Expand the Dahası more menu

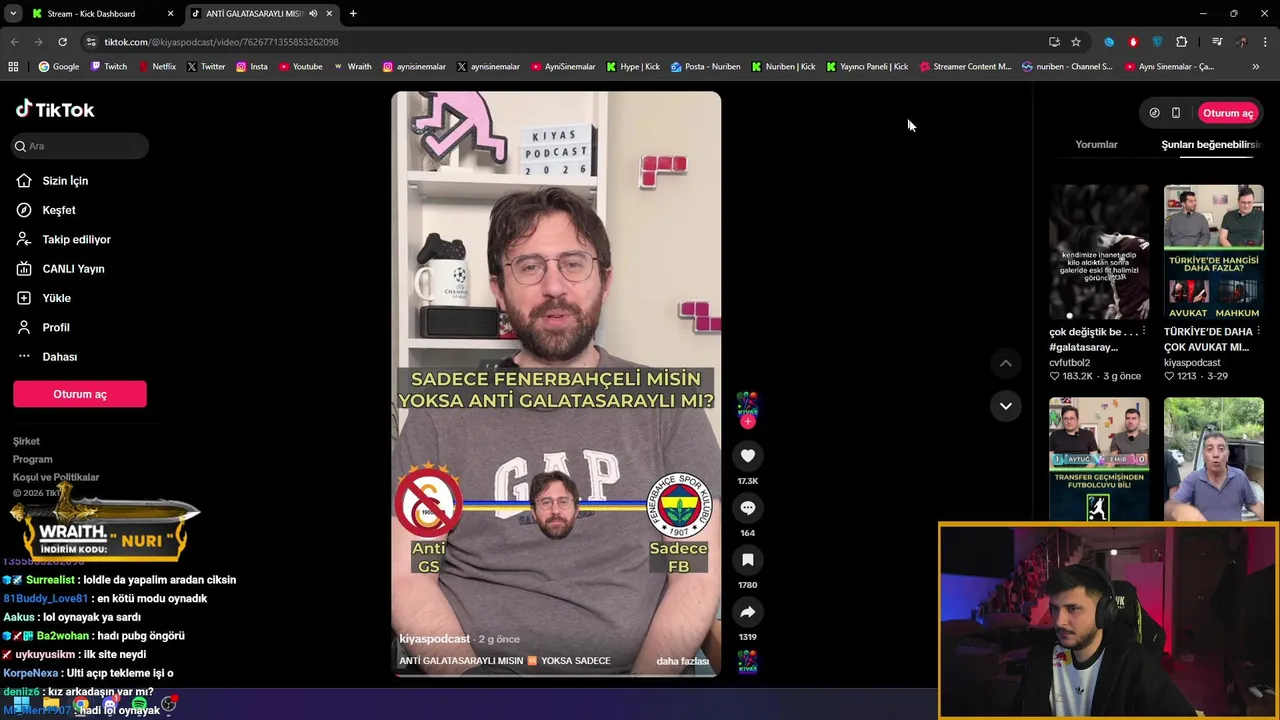coord(46,357)
